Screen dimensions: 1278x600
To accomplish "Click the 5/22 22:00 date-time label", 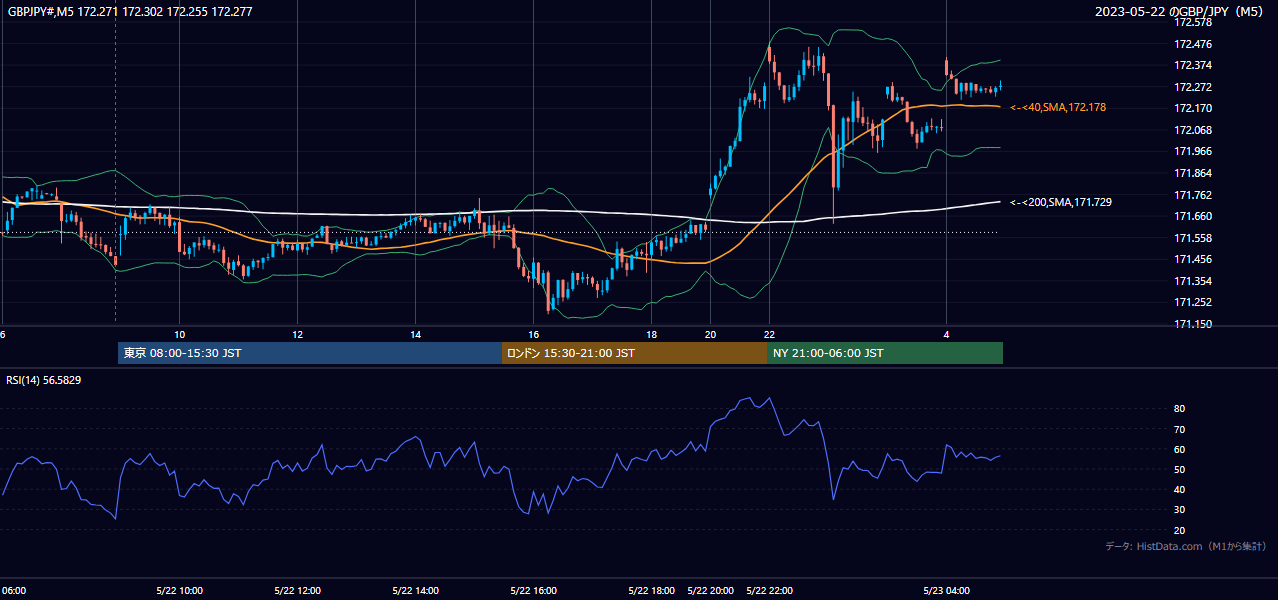I will (770, 590).
